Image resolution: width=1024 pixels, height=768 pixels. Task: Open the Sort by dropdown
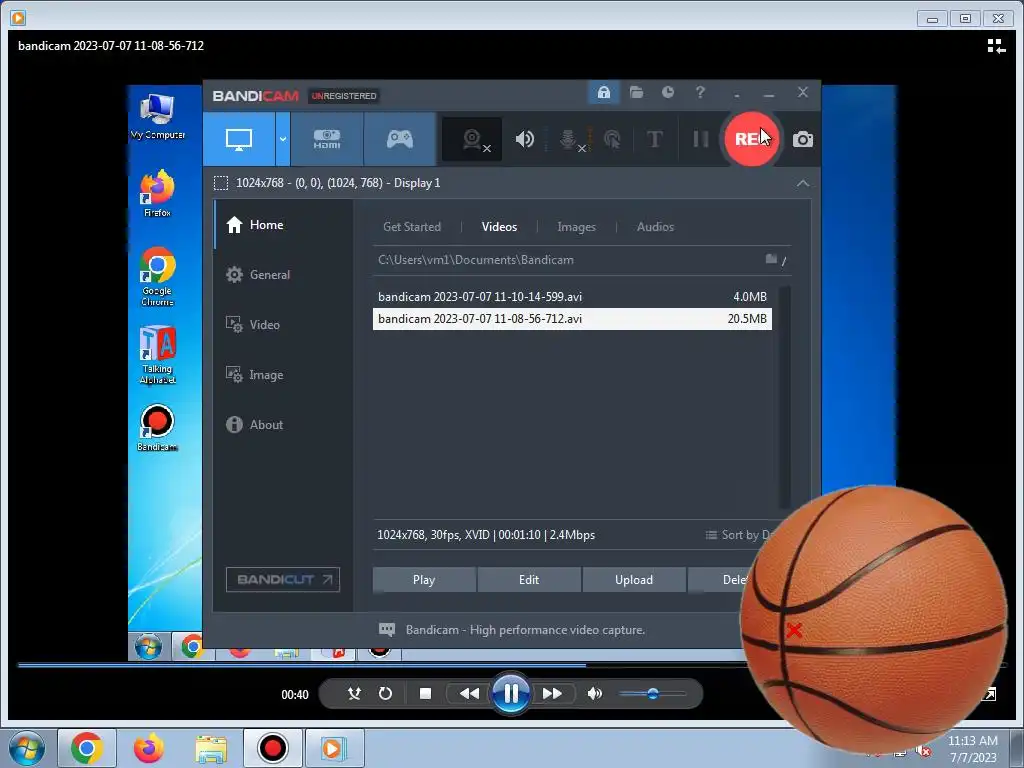(x=739, y=535)
